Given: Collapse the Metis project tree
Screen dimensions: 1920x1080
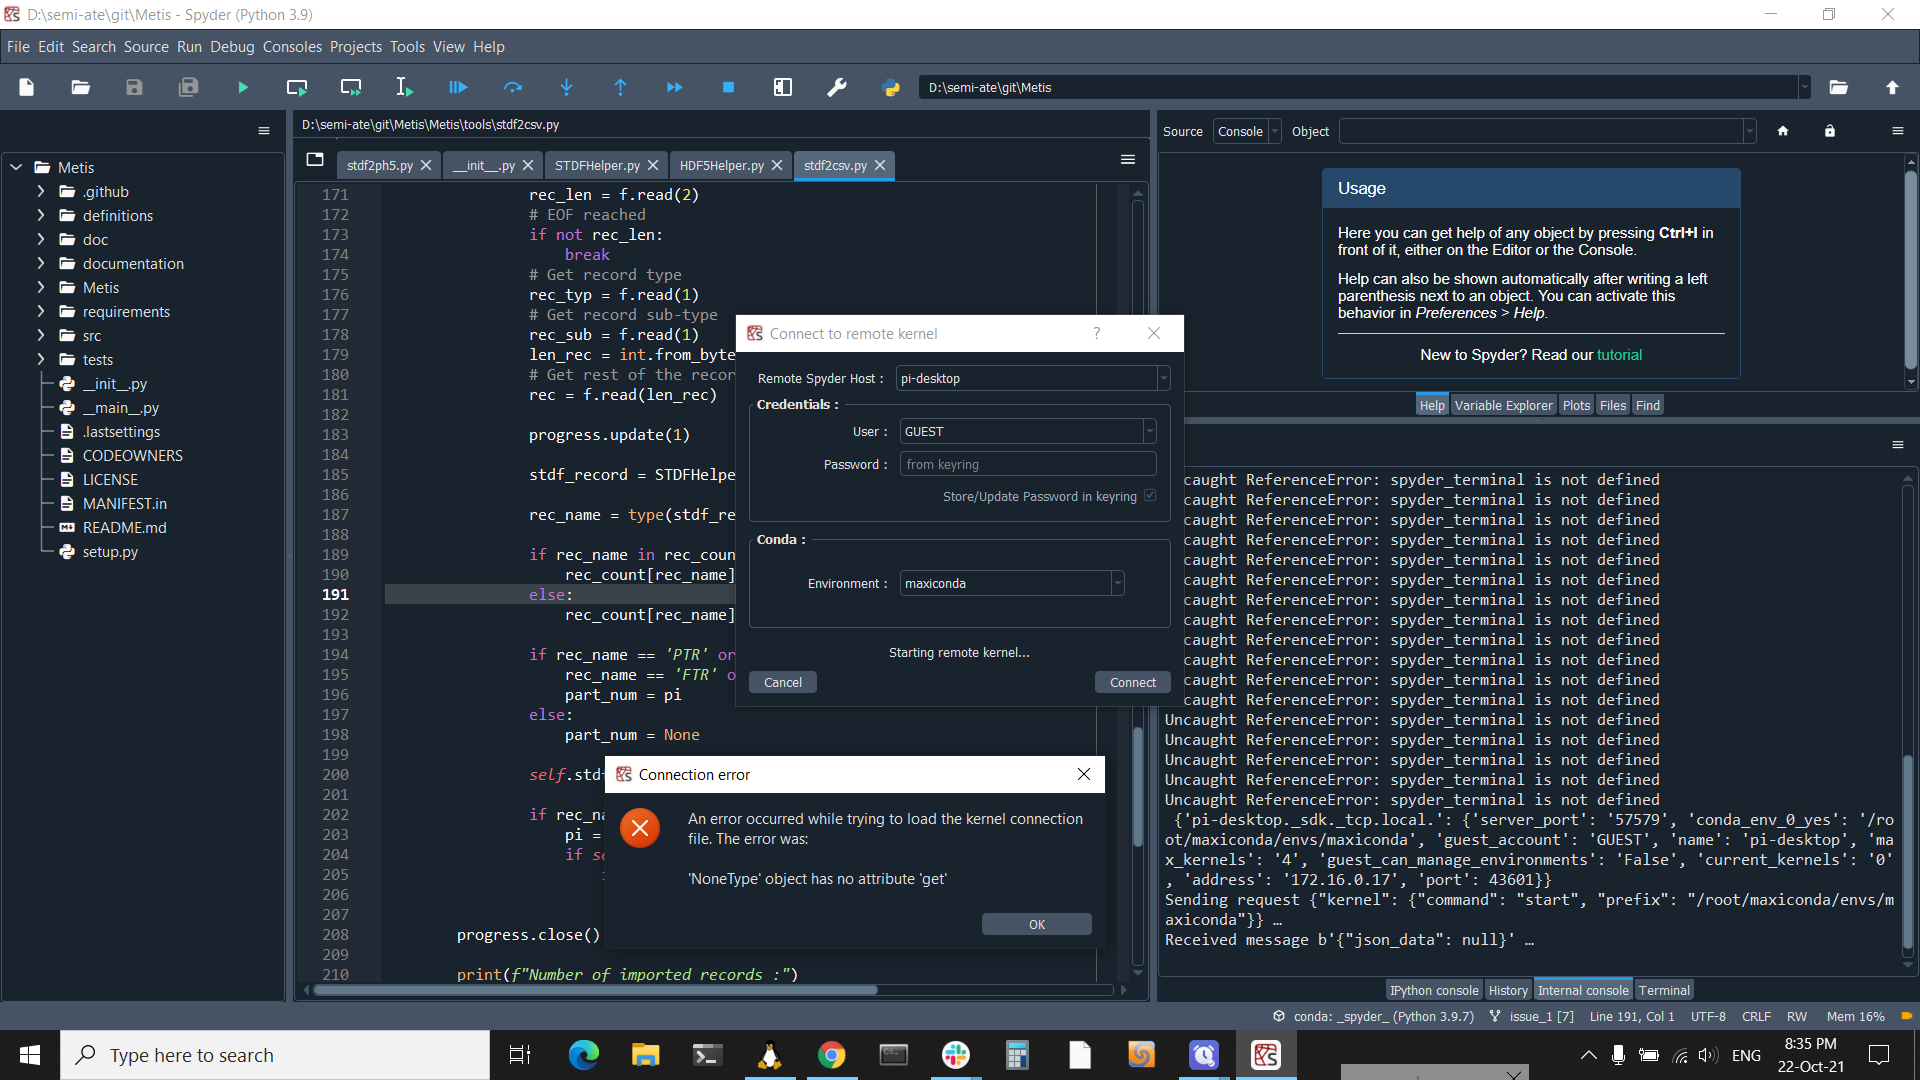Looking at the screenshot, I should click(x=16, y=167).
